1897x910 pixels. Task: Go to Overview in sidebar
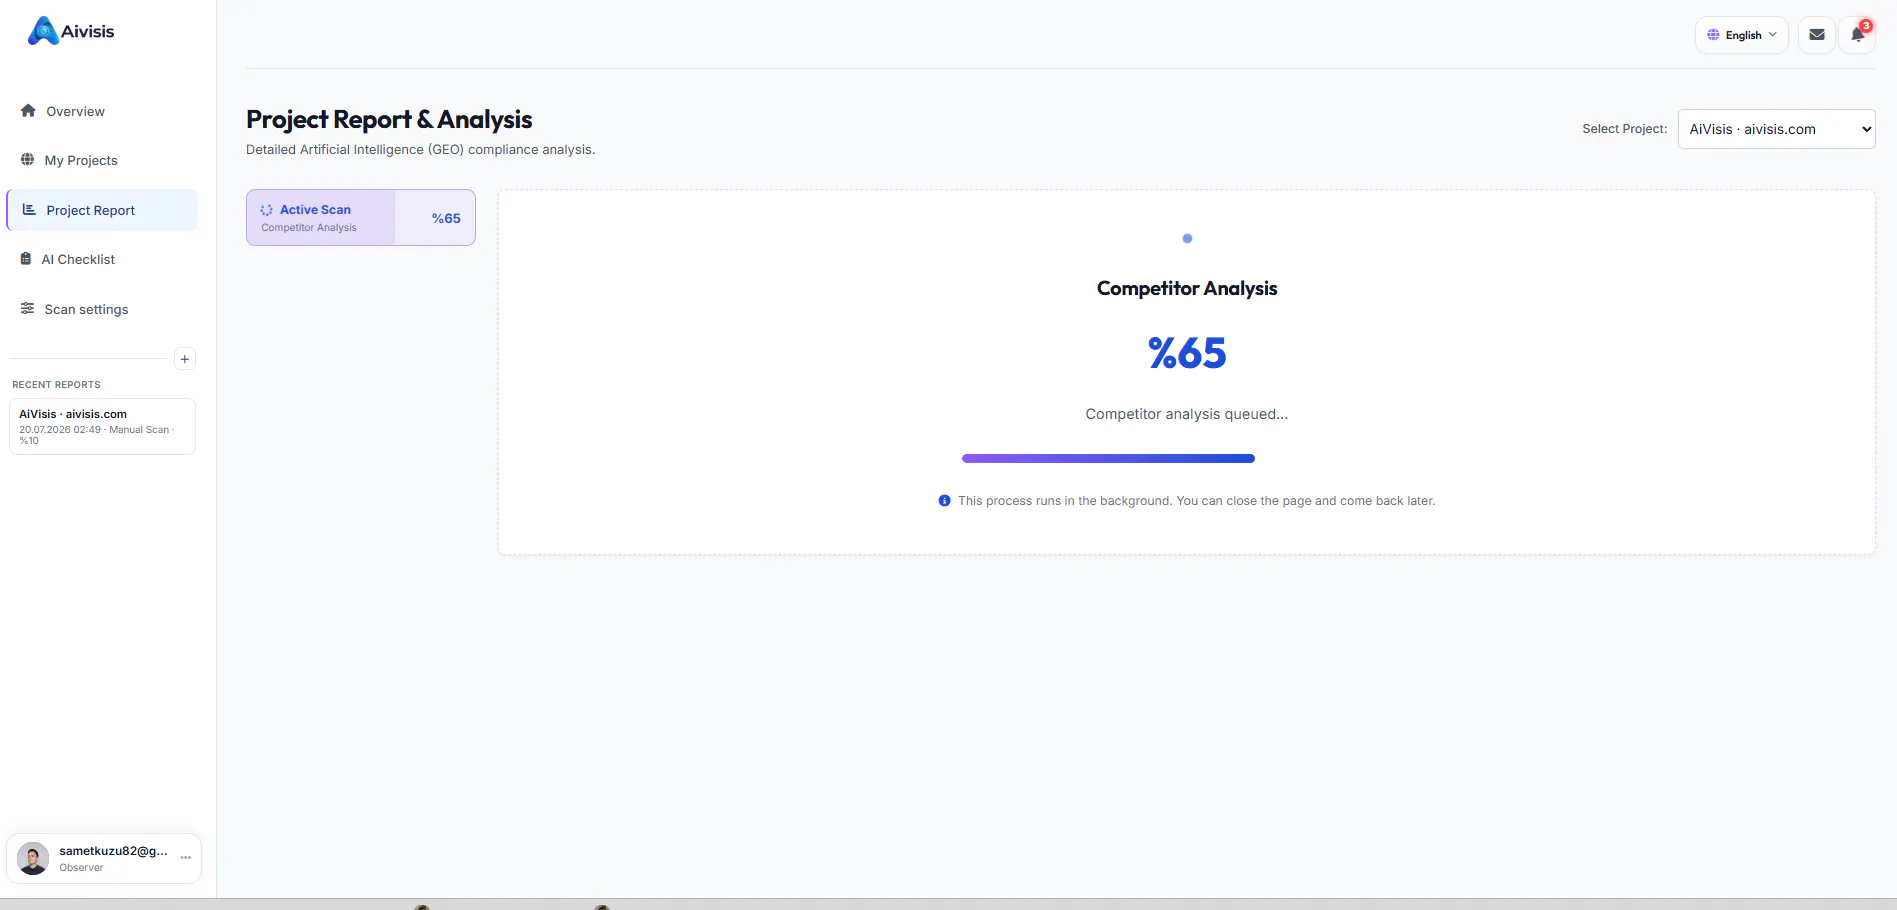102,111
